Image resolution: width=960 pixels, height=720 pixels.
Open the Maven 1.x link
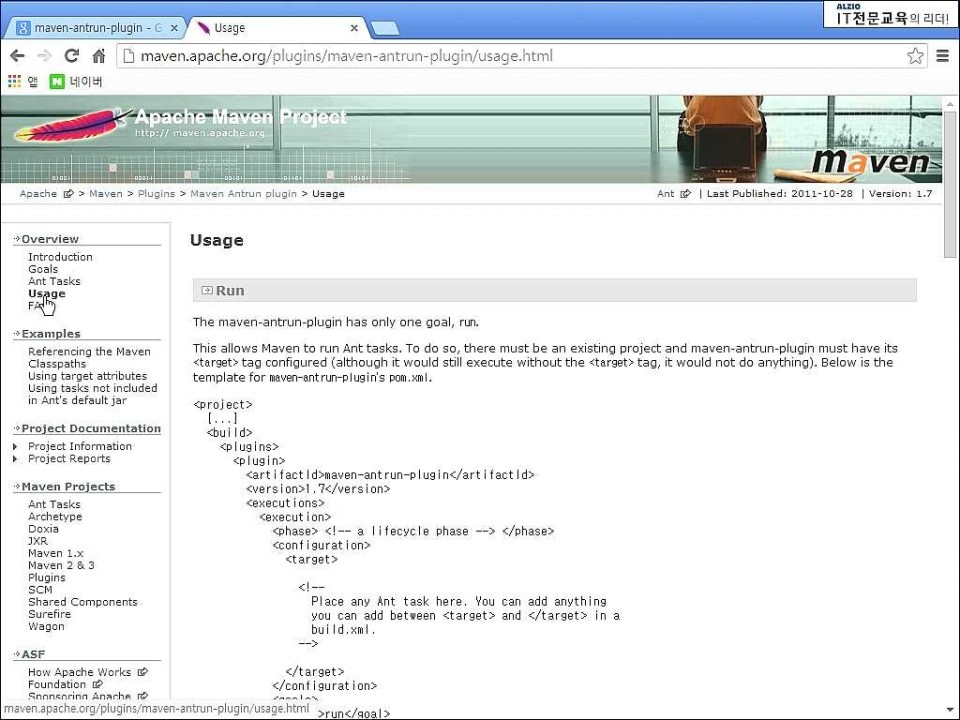(x=56, y=553)
